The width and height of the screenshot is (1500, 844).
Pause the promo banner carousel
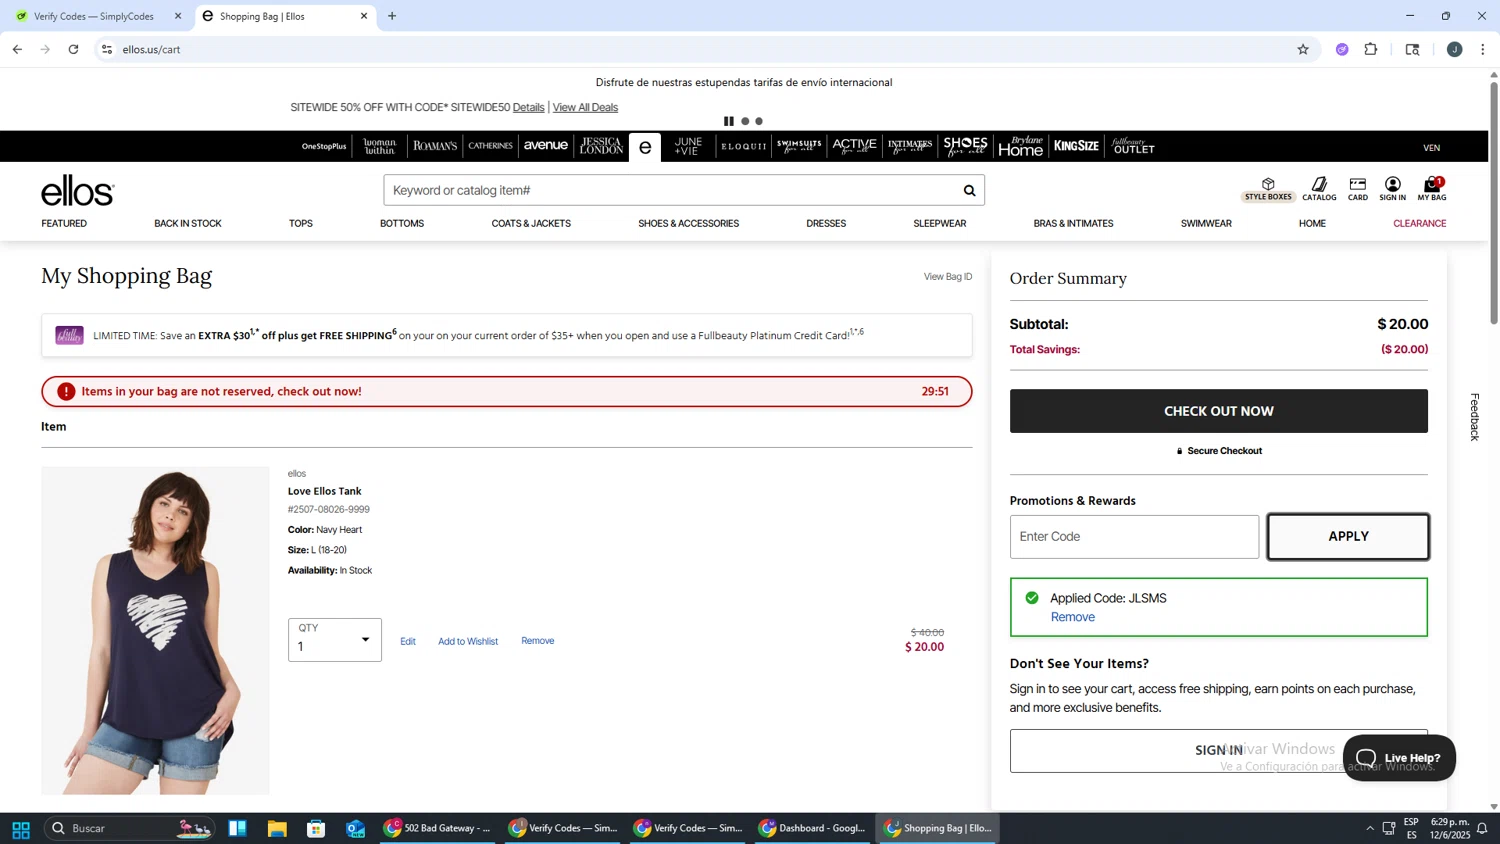click(729, 121)
